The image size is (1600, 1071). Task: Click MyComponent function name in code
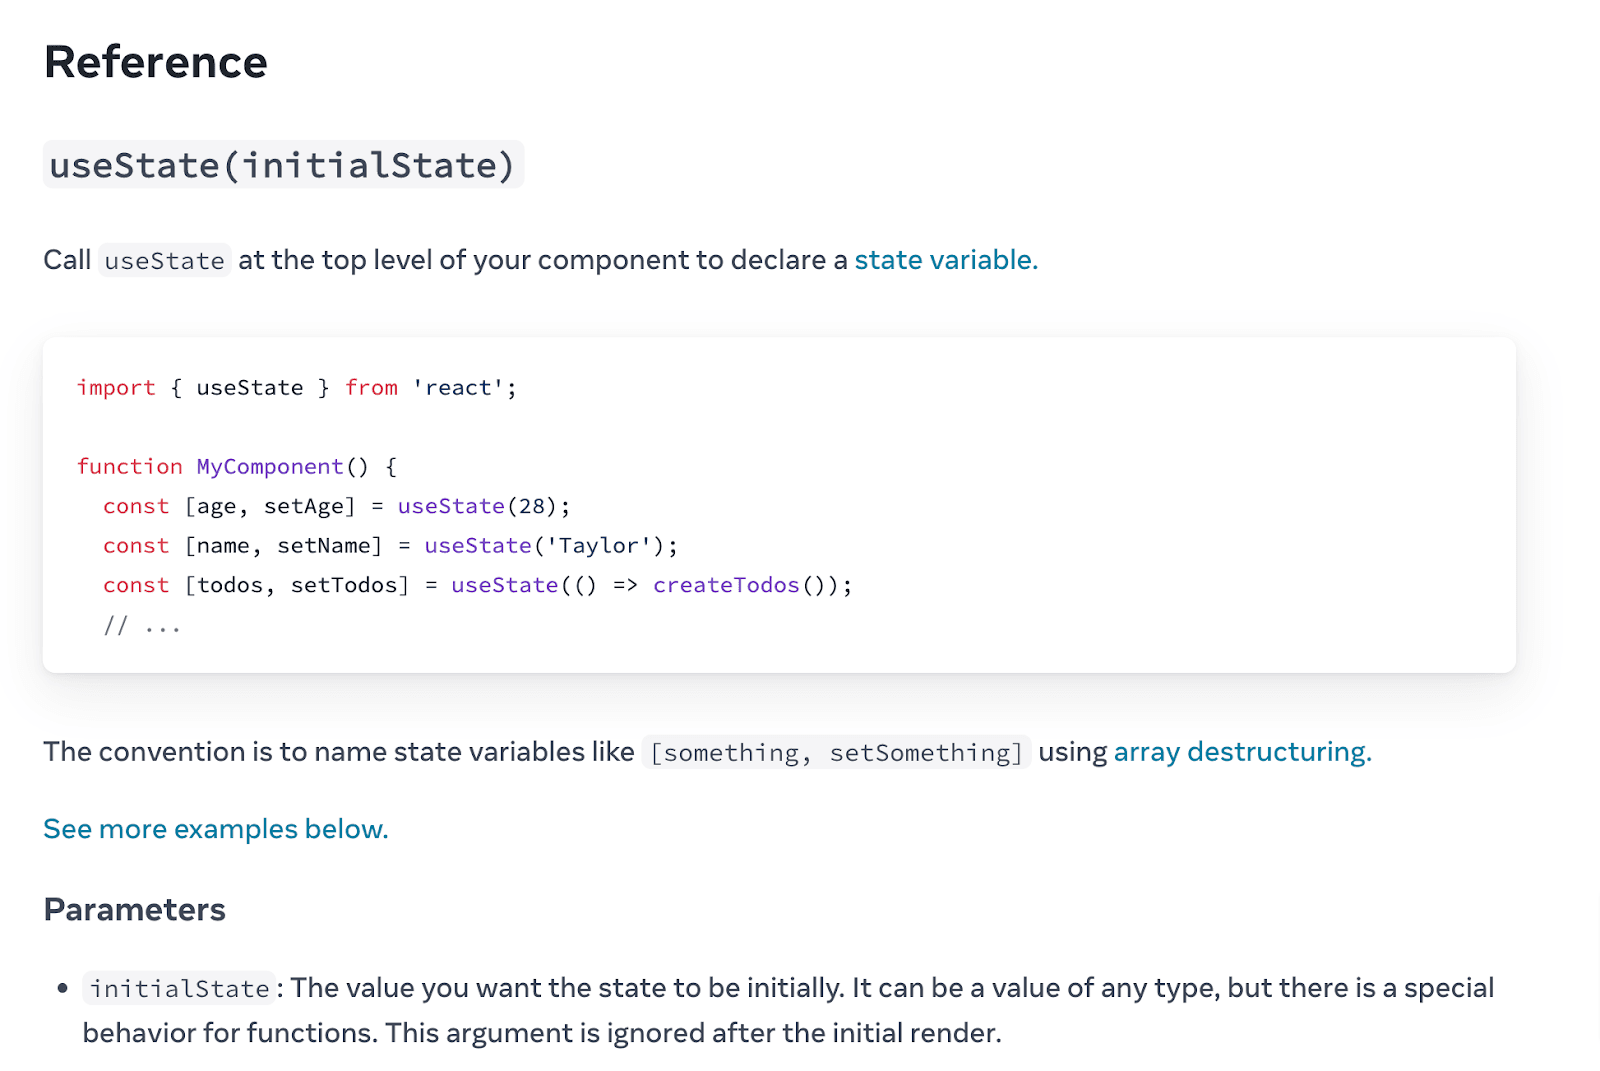pos(270,467)
